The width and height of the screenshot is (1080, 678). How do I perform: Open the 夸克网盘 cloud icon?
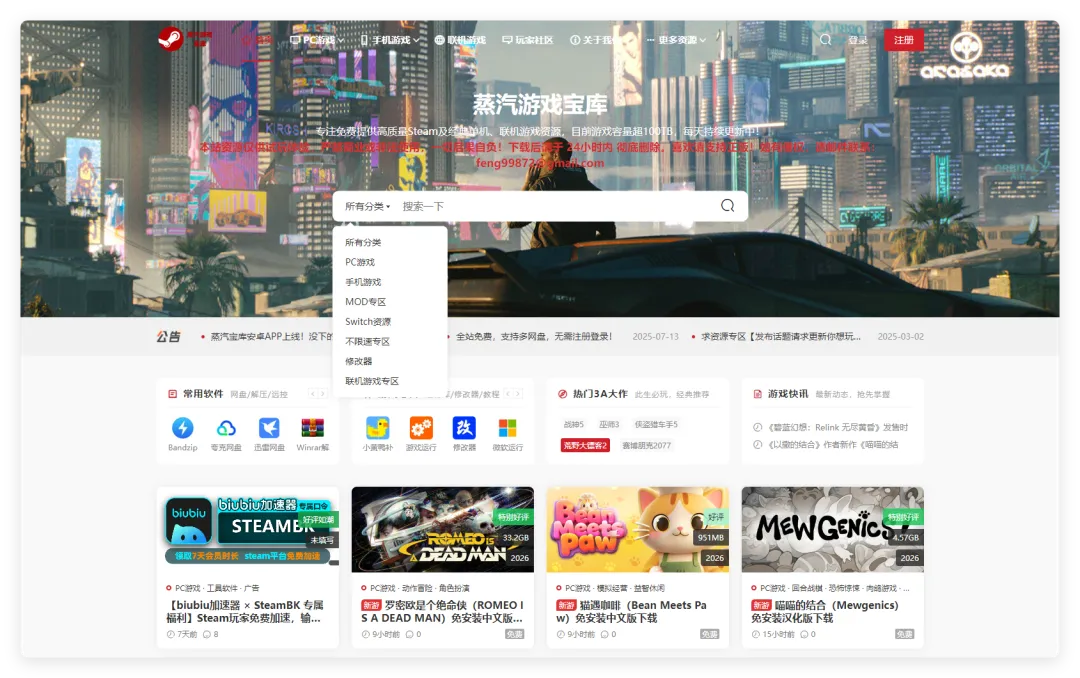click(x=226, y=428)
